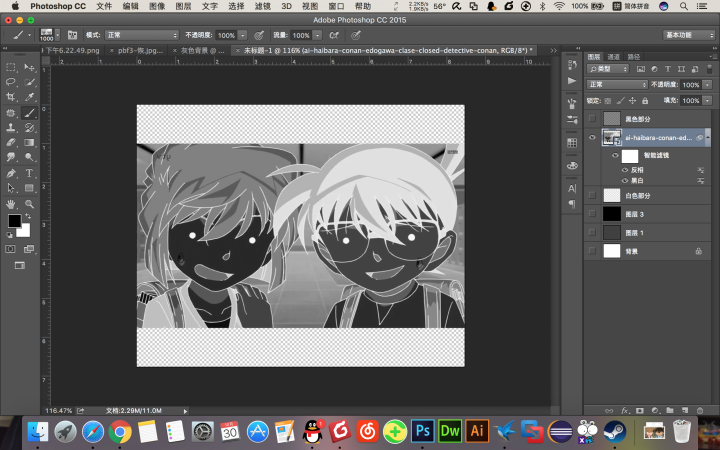Select the Rectangle shape tool

(x=29, y=188)
